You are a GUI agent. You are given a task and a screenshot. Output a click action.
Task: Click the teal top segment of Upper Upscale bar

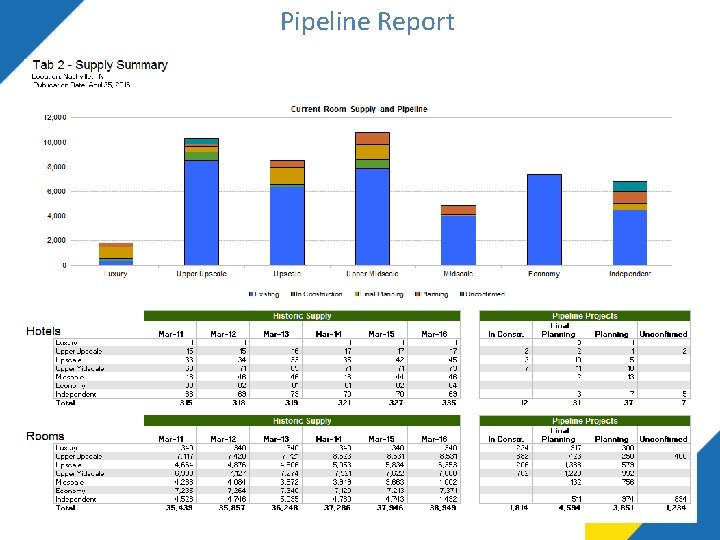[201, 141]
